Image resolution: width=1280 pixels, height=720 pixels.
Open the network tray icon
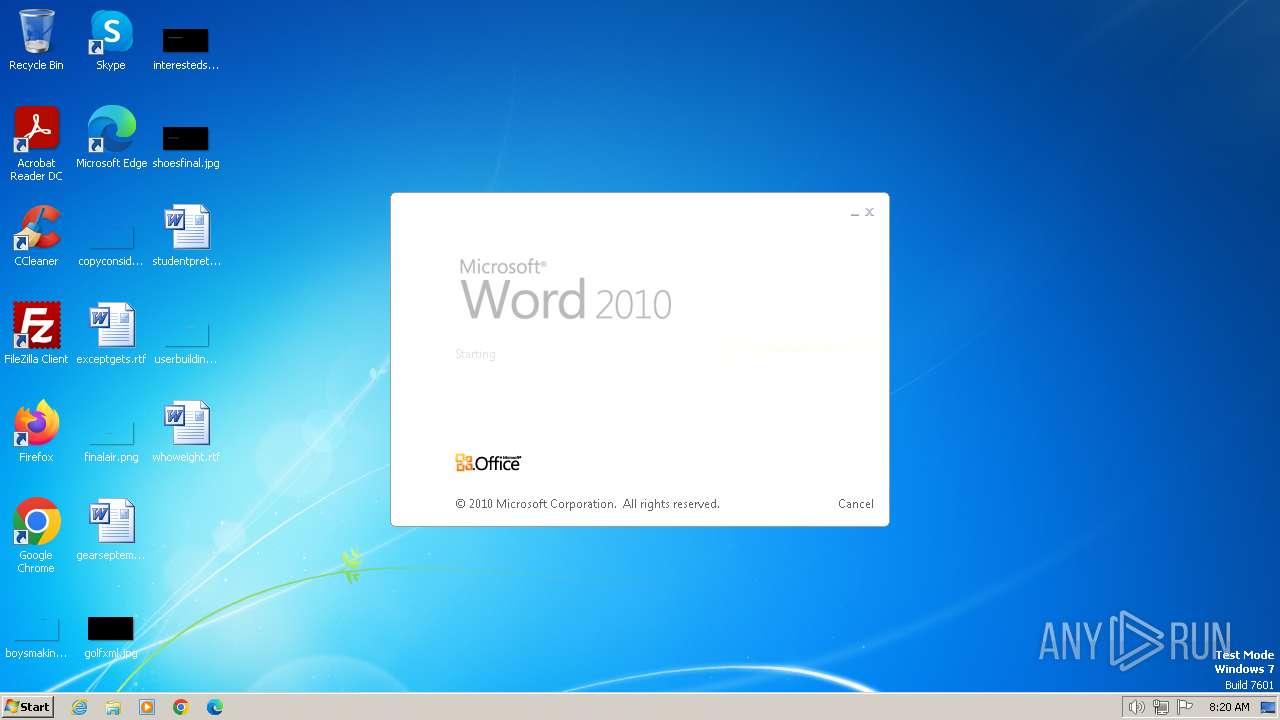tap(1161, 707)
